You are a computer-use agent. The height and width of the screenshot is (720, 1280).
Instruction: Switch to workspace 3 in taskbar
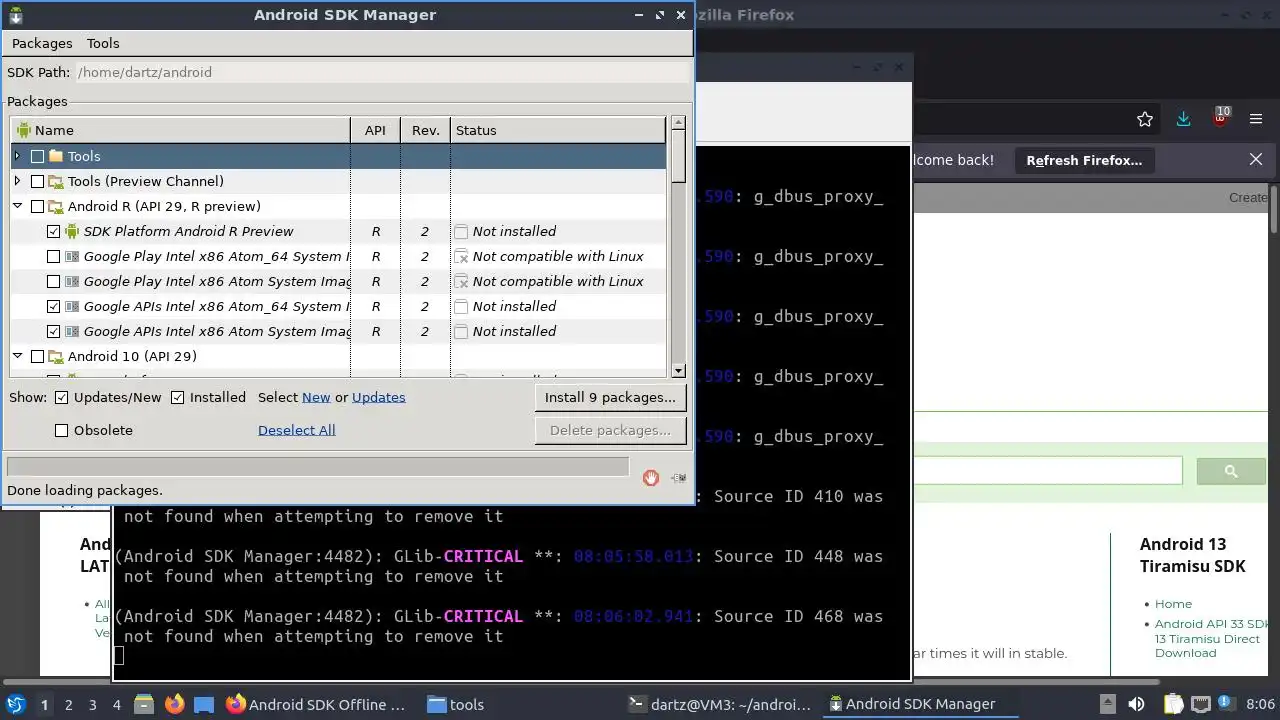tap(92, 704)
